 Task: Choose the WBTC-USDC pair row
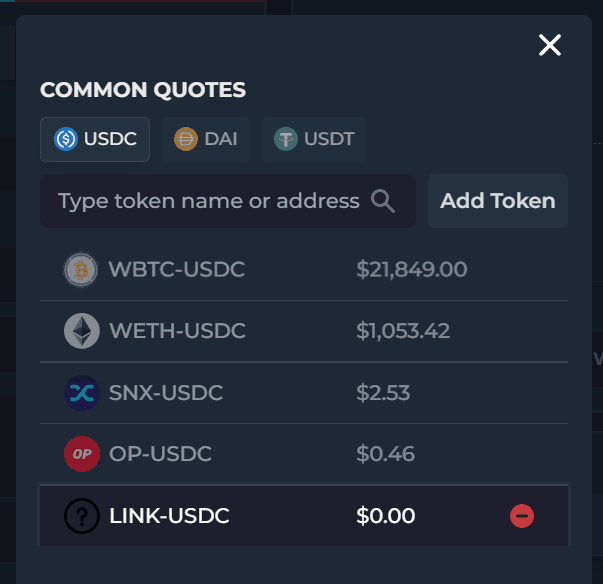pos(304,270)
